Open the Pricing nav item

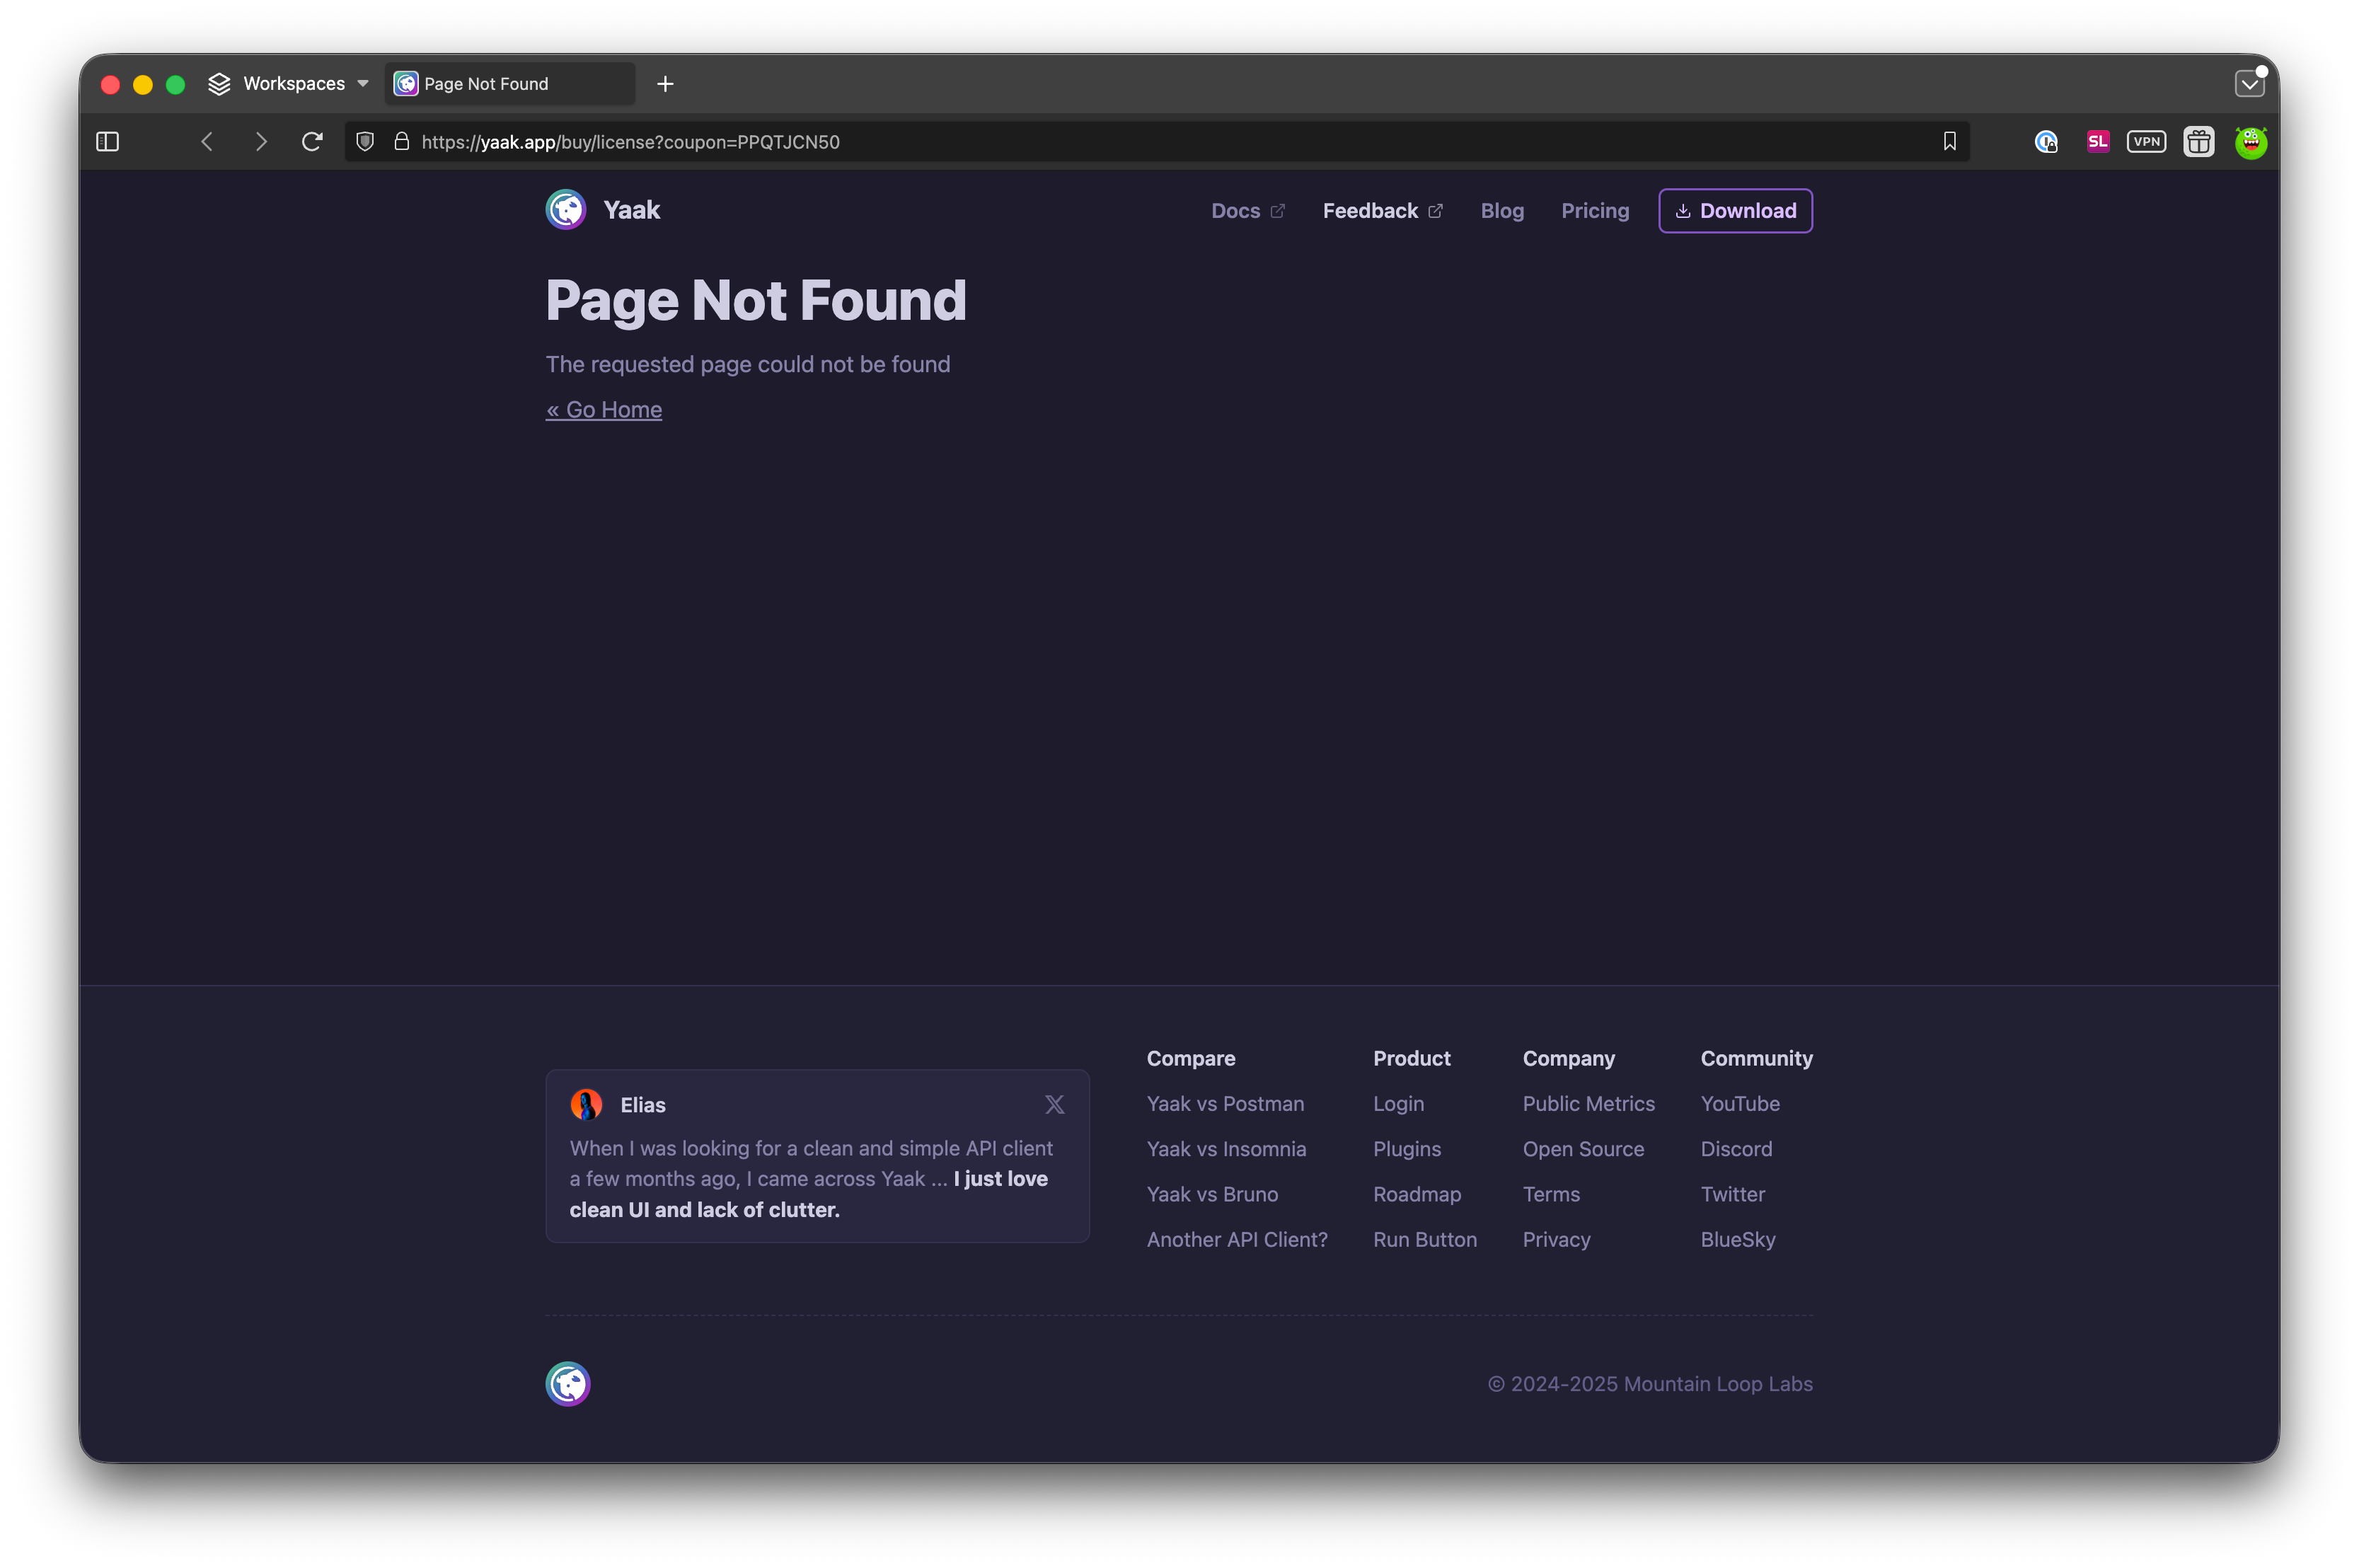pos(1594,211)
